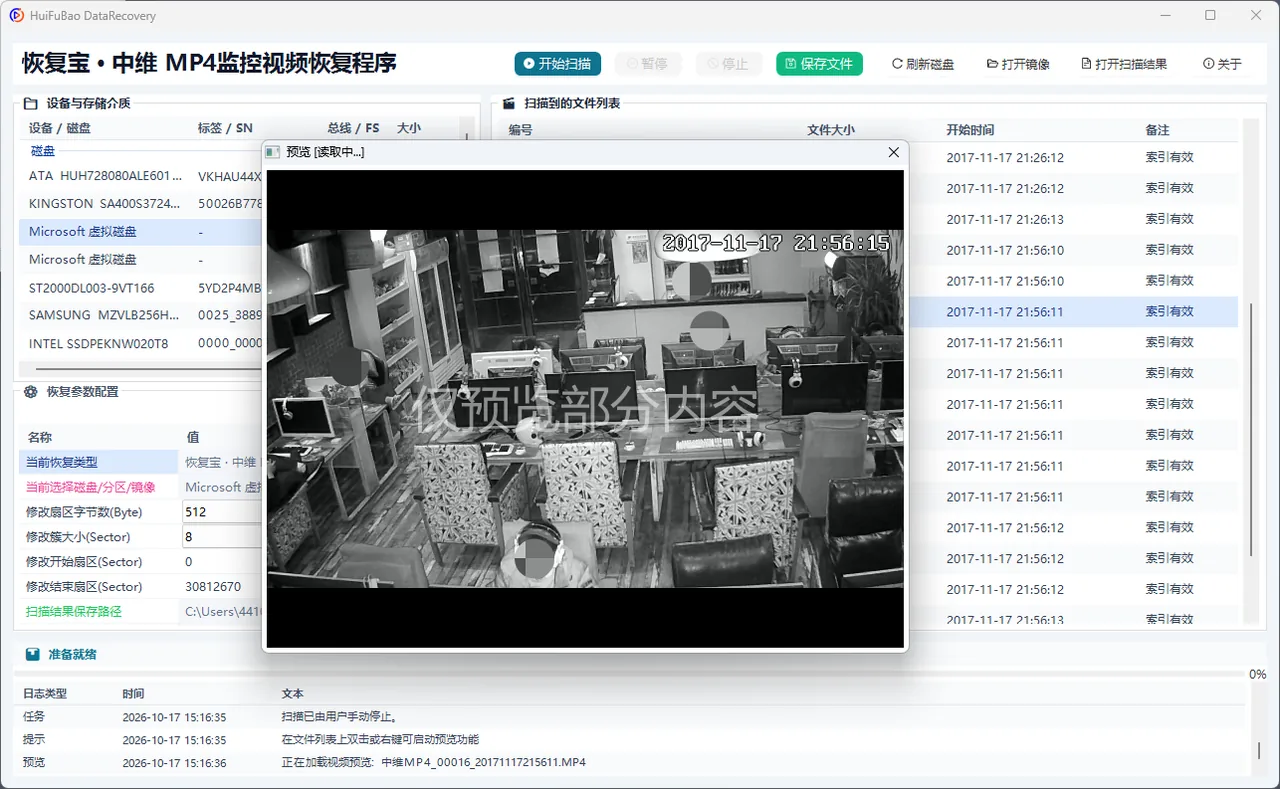
Task: Click the 编号 column header
Action: [x=520, y=130]
